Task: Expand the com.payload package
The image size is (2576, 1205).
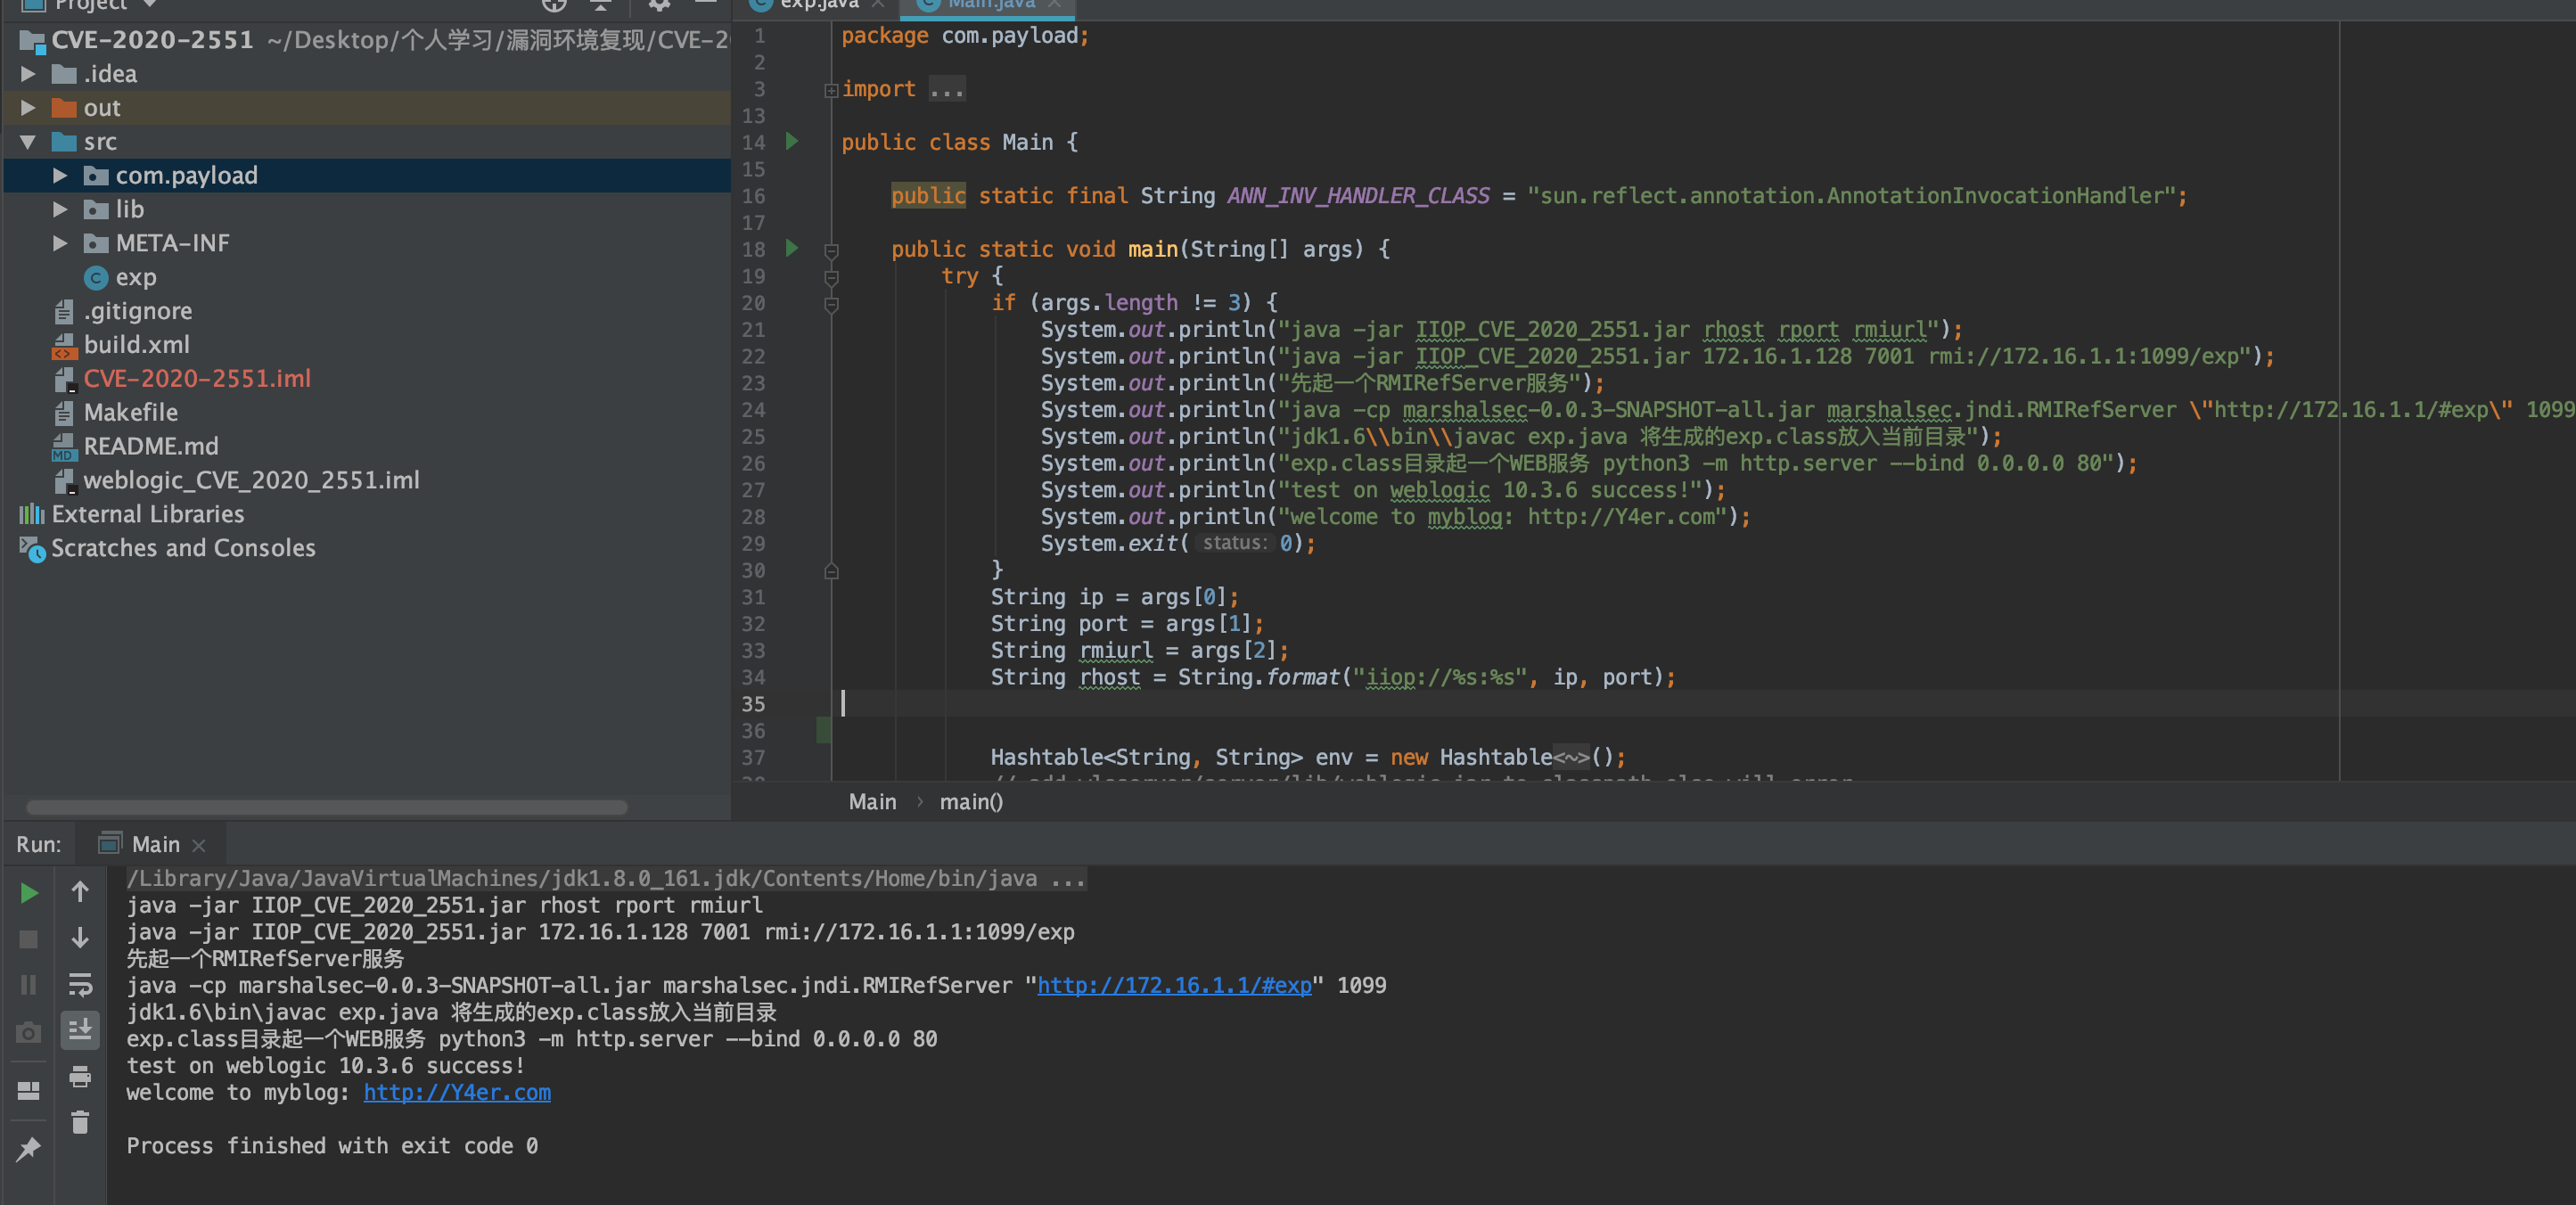Action: [x=60, y=176]
